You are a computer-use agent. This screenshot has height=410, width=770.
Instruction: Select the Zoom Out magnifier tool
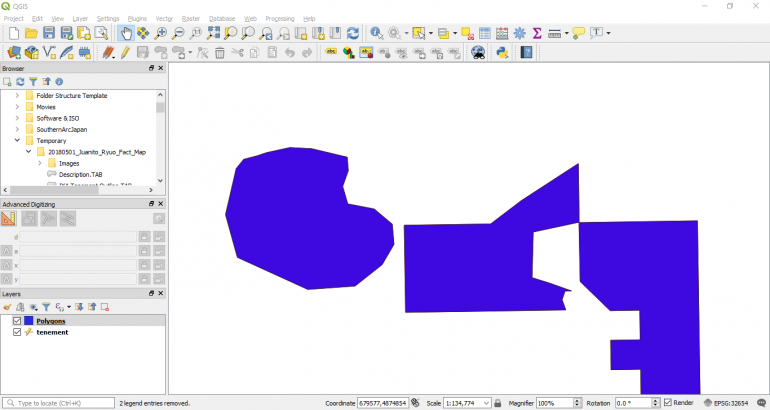178,33
